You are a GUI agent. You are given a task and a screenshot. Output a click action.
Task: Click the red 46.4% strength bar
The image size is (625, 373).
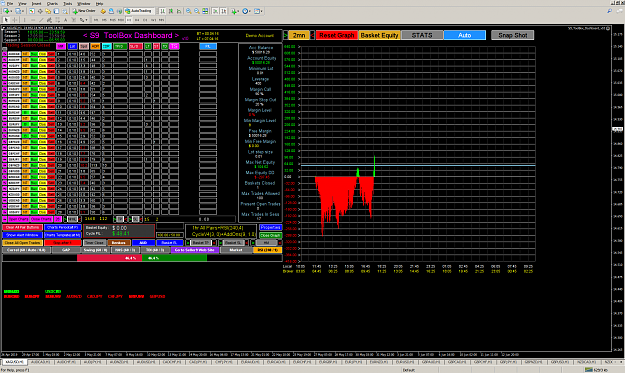tap(110, 258)
